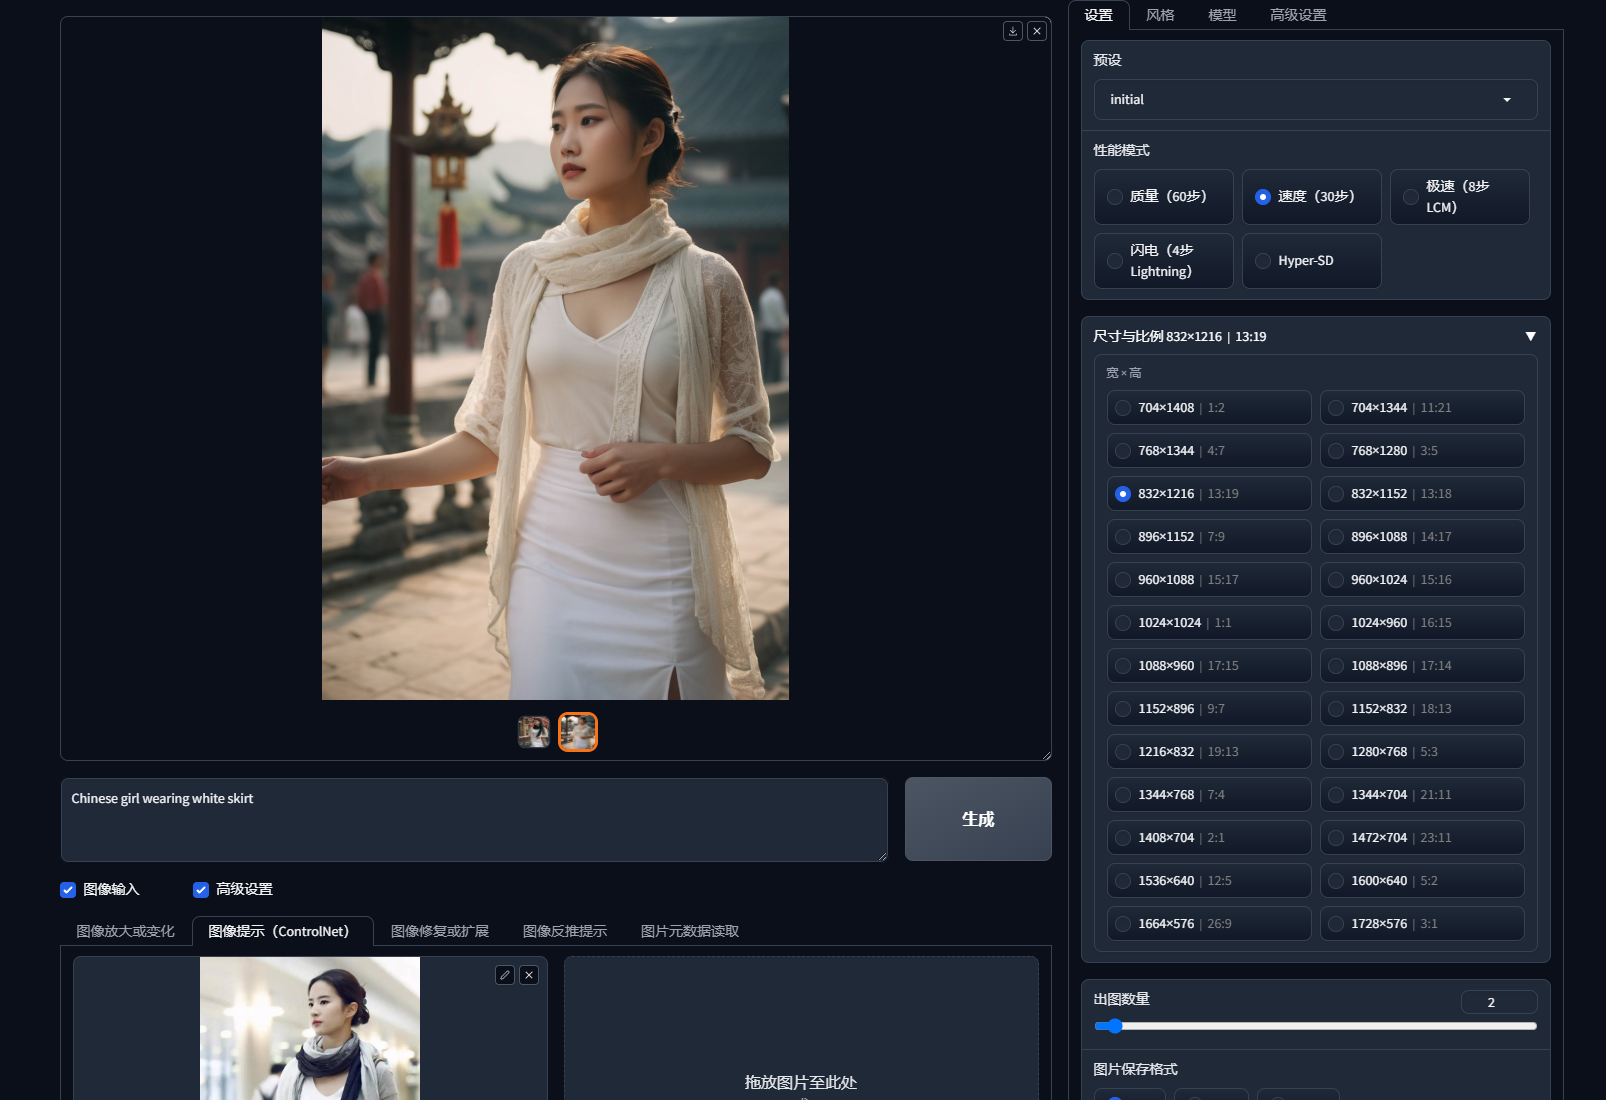Select the second result thumbnail
1606x1100 pixels.
578,732
